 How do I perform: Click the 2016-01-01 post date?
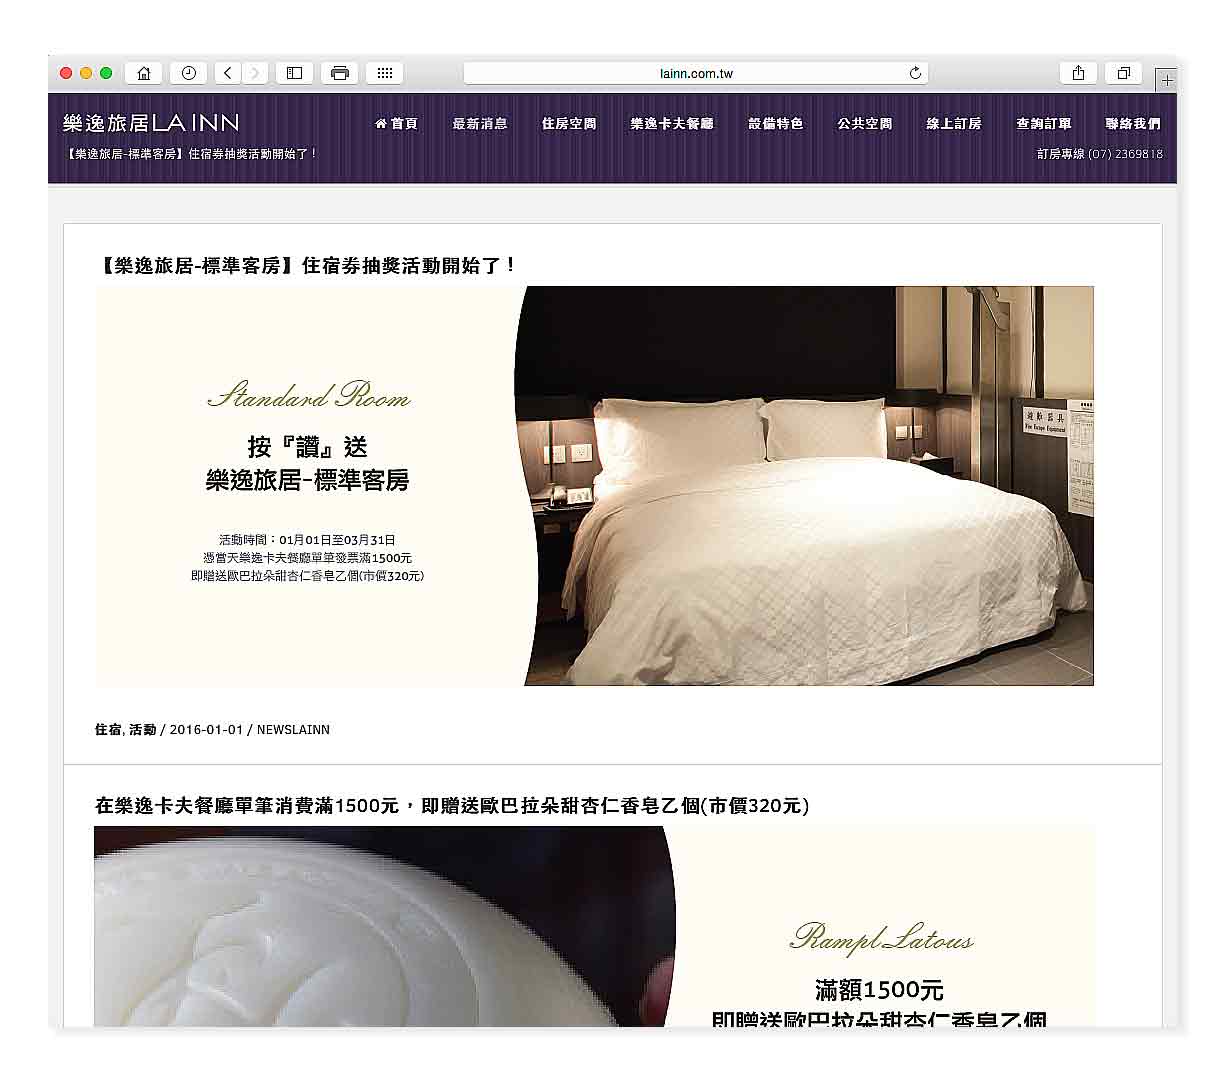207,730
